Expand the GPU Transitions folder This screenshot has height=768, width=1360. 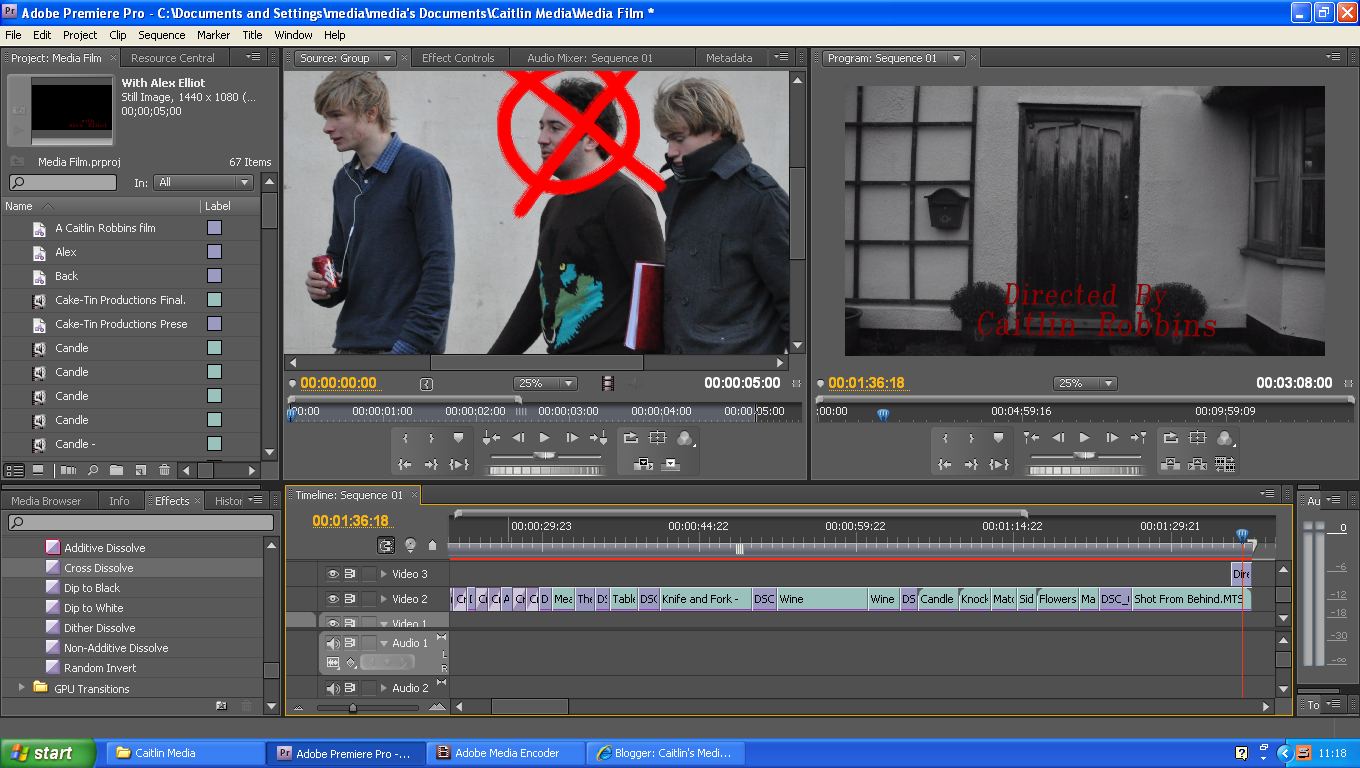tap(21, 688)
